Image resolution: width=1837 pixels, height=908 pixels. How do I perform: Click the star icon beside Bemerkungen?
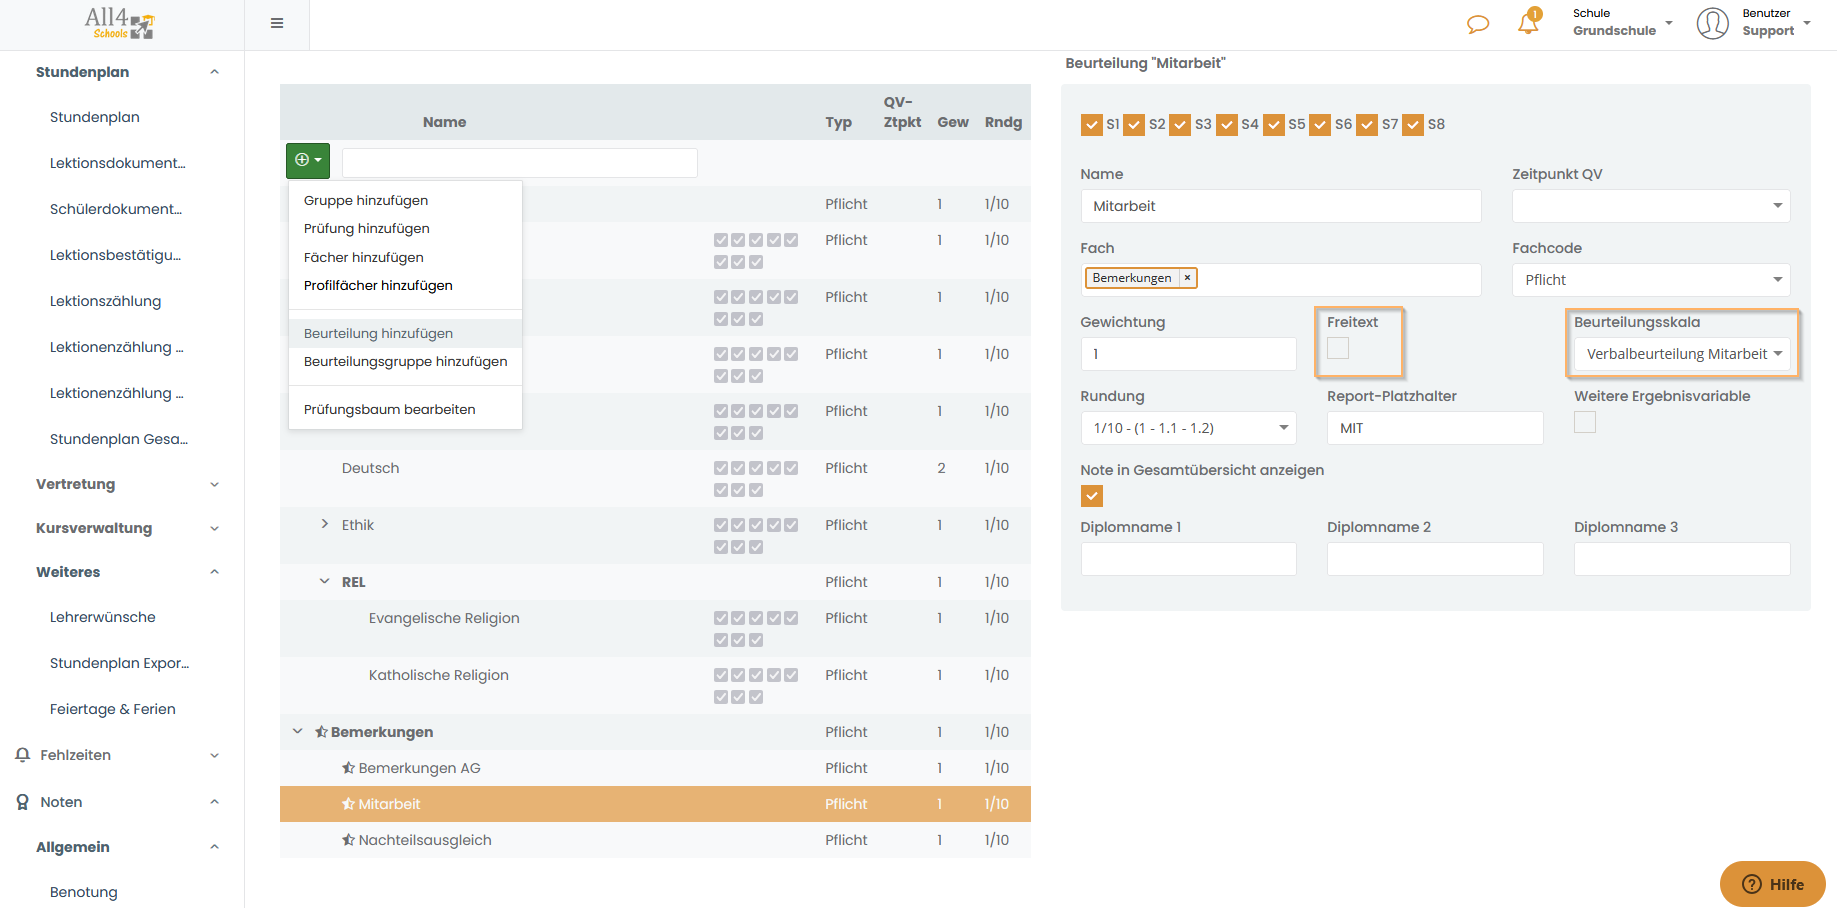tap(321, 732)
